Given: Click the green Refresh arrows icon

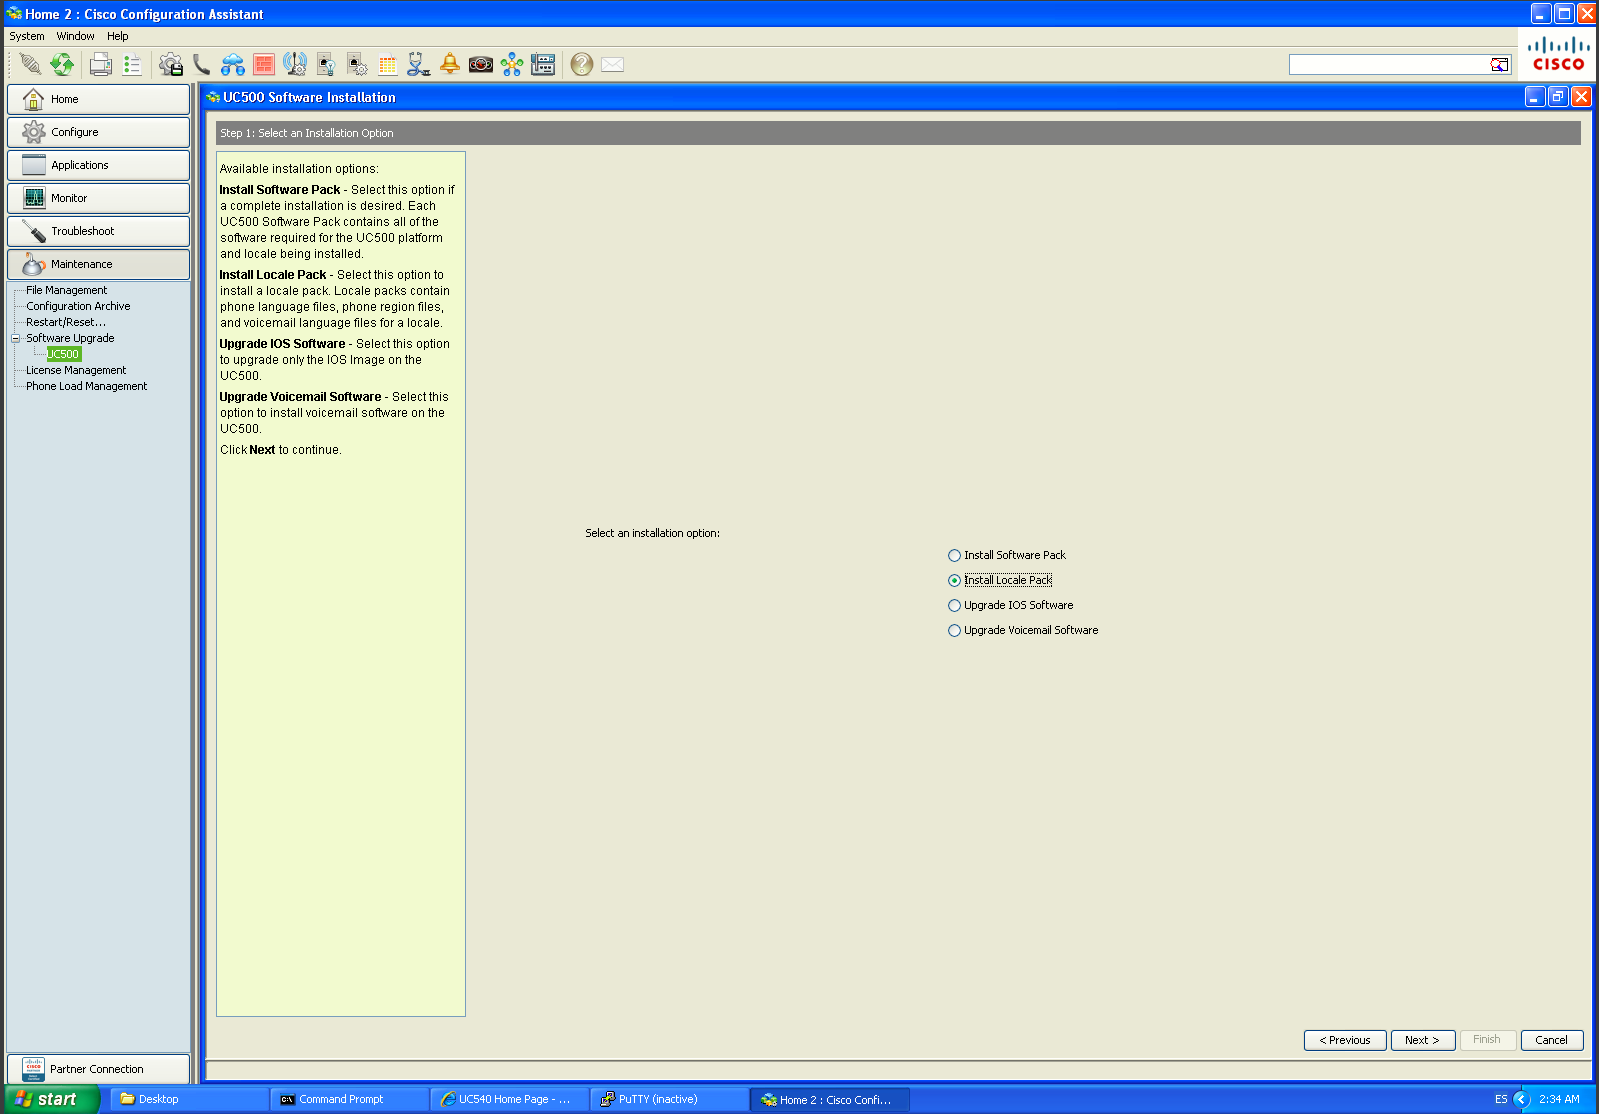Looking at the screenshot, I should (62, 64).
